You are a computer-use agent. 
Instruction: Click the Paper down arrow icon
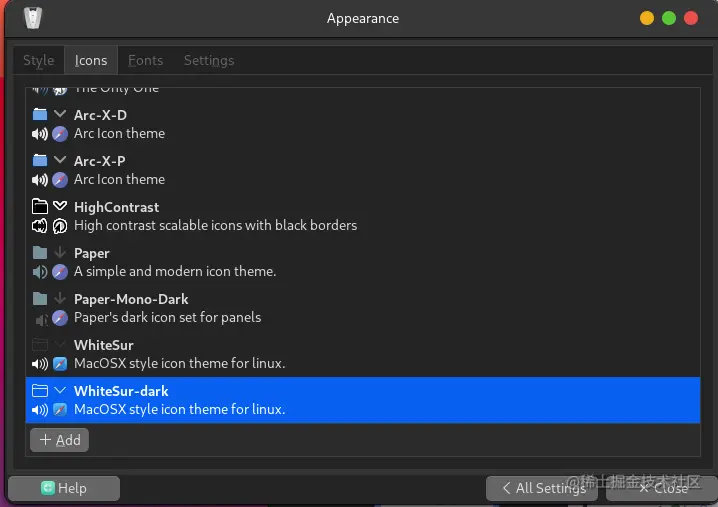tap(60, 252)
